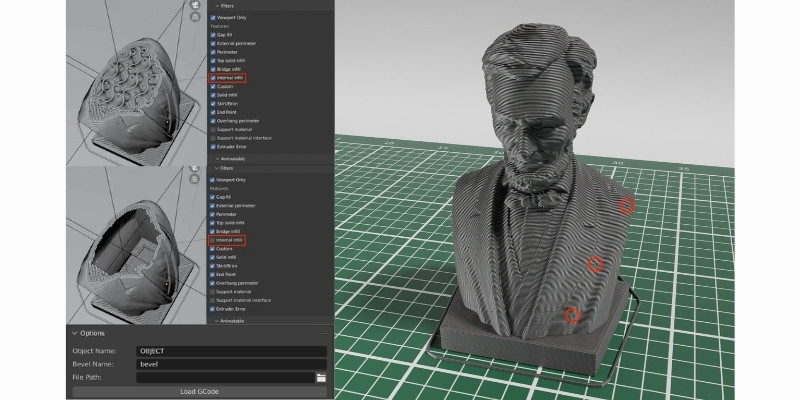This screenshot has width=800, height=400.
Task: Toggle Viewport Only in the lower Filters panel
Action: pyautogui.click(x=213, y=180)
